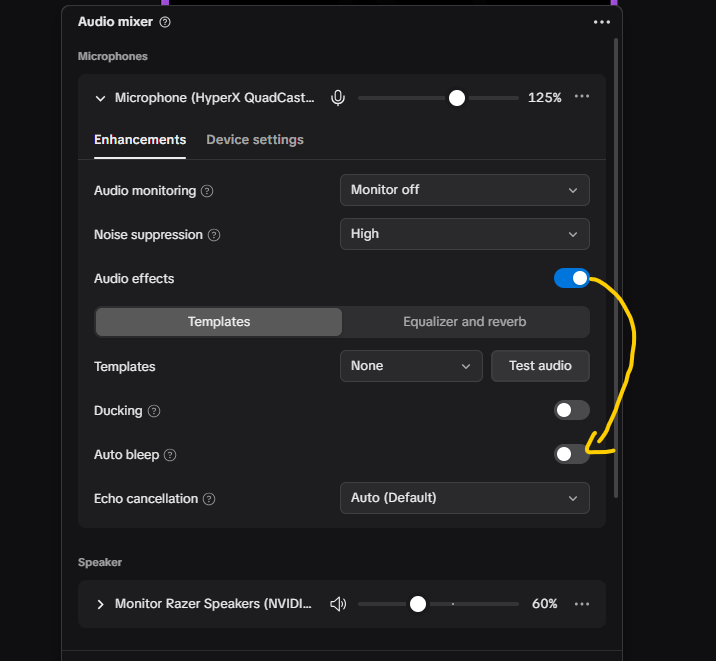Switch to the Enhancements tab
Image resolution: width=716 pixels, height=661 pixels.
click(140, 140)
